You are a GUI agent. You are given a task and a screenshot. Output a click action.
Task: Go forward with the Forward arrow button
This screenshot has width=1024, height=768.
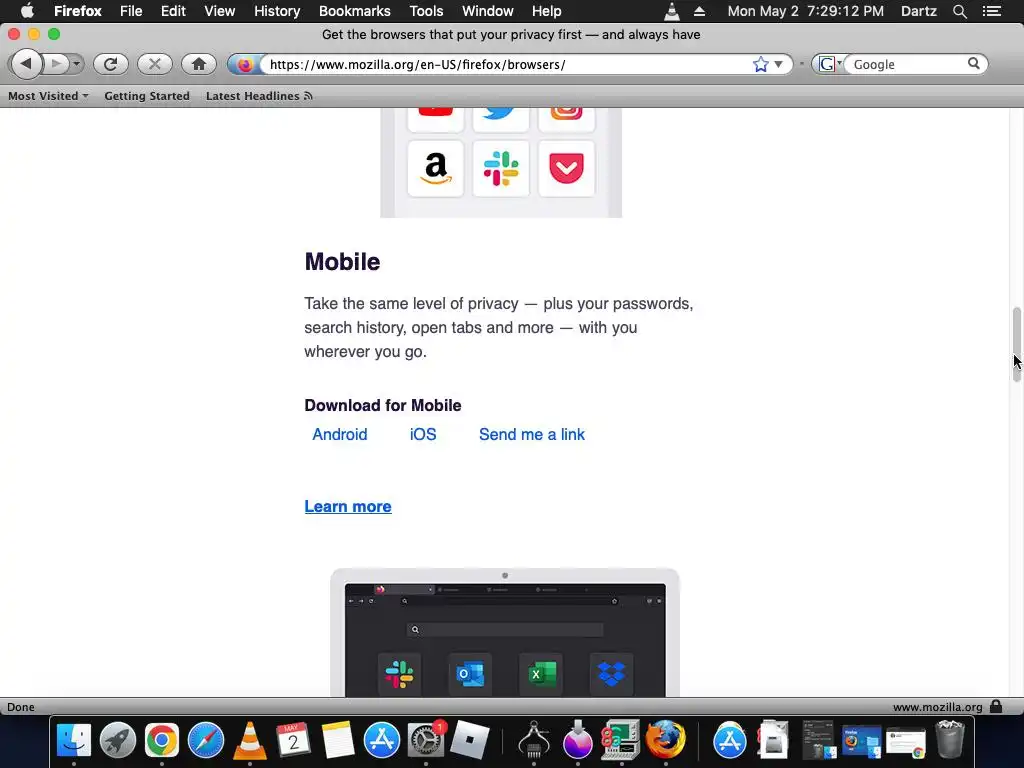[56, 64]
